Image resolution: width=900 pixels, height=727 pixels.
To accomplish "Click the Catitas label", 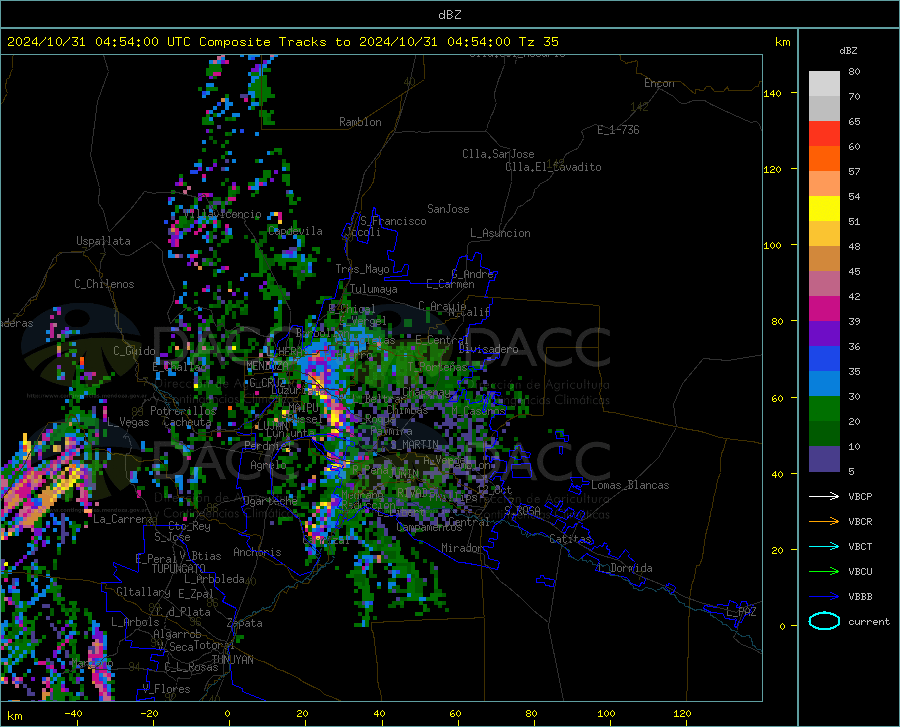I will 571,539.
